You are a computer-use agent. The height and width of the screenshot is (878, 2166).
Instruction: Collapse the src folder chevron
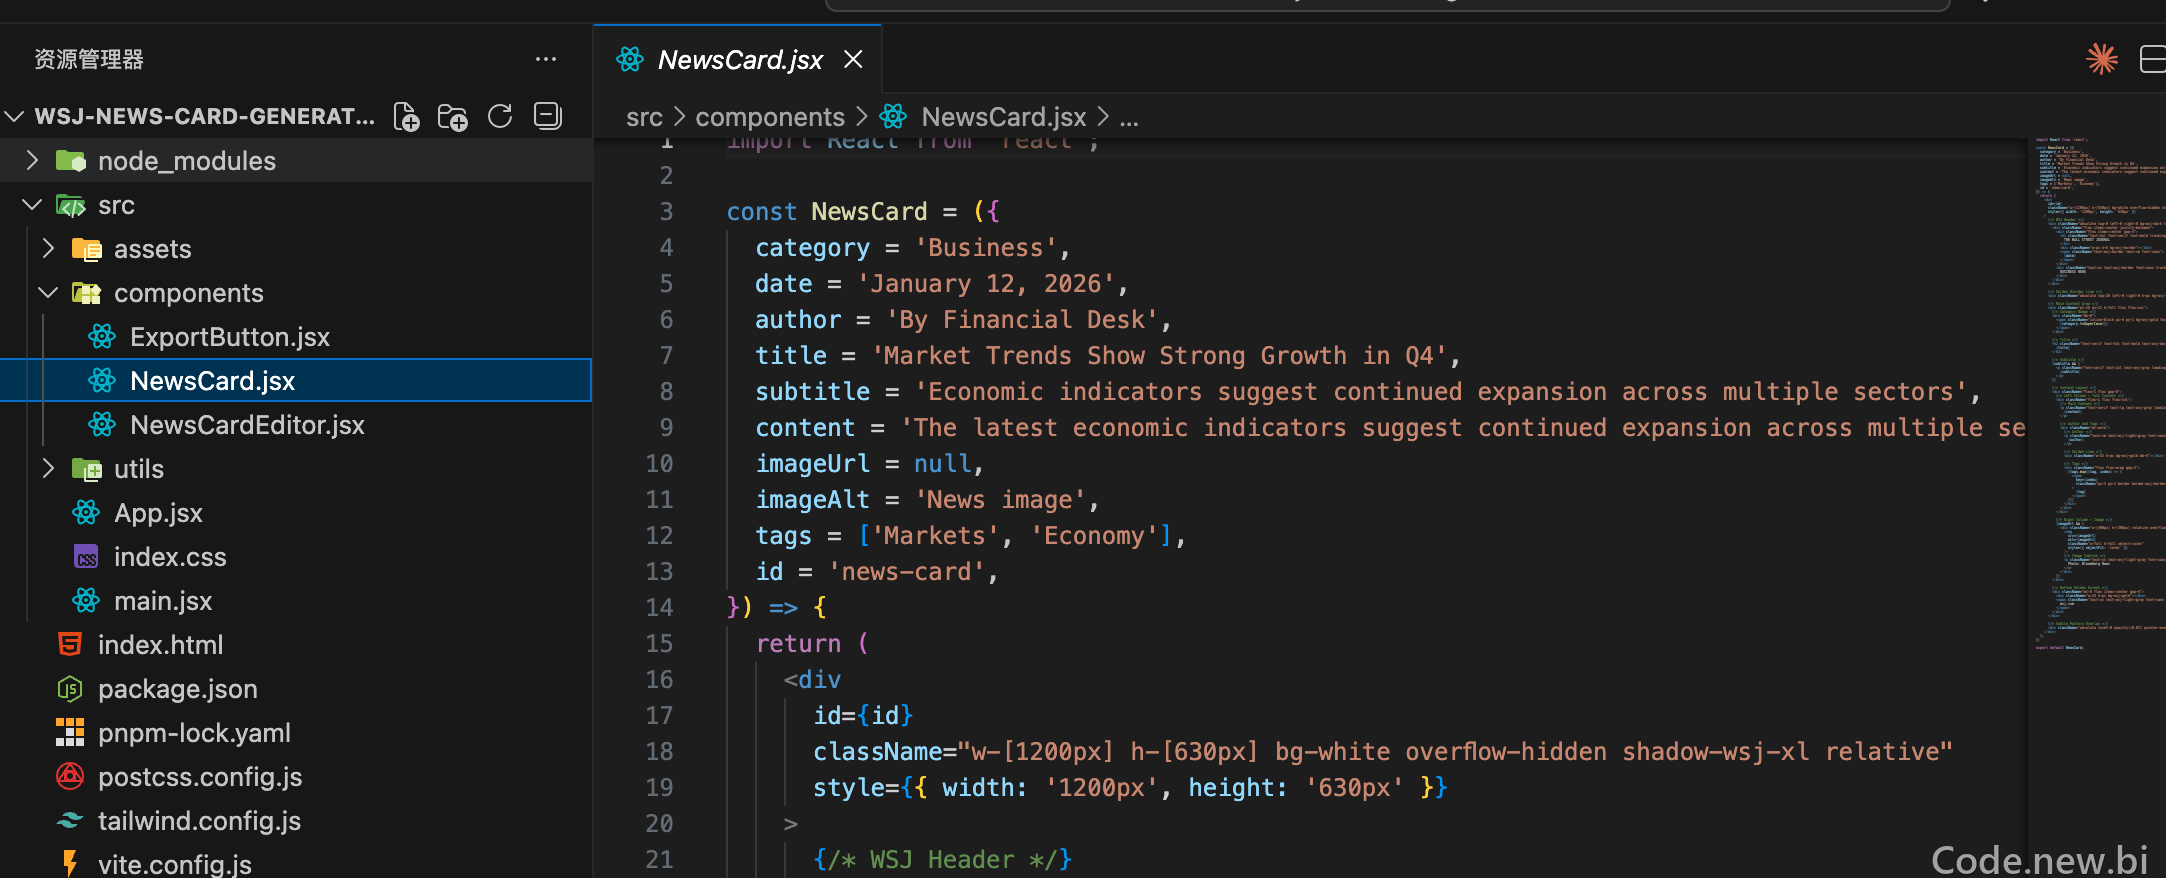tap(32, 205)
